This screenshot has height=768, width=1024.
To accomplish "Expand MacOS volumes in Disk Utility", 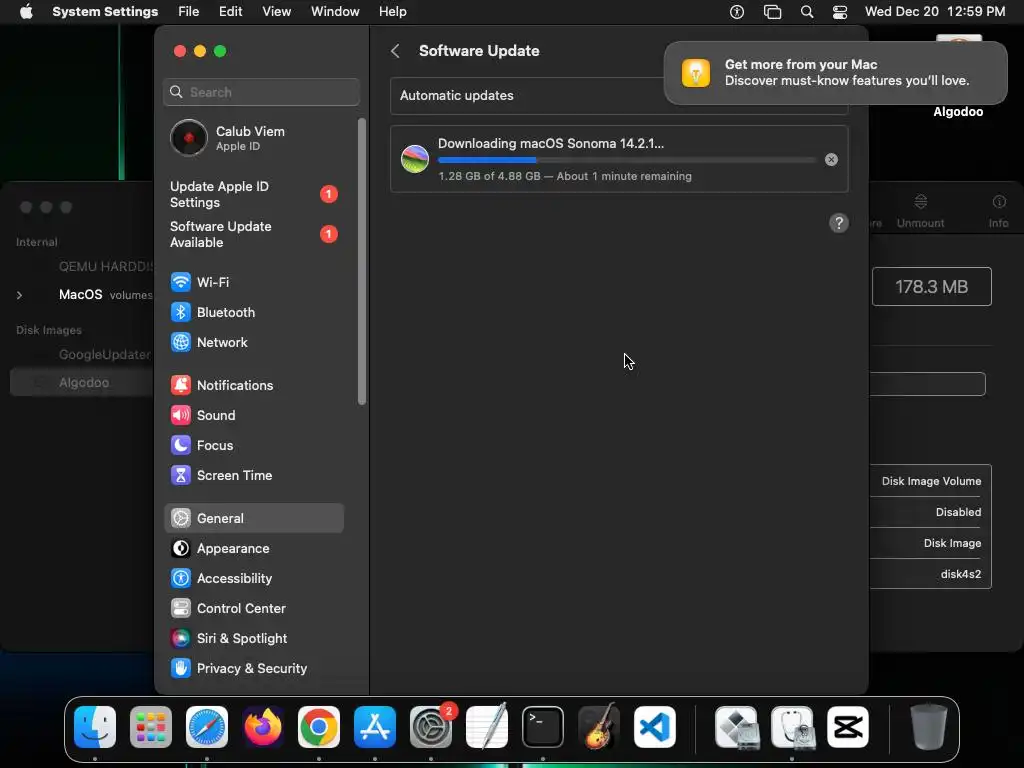I will [x=20, y=295].
